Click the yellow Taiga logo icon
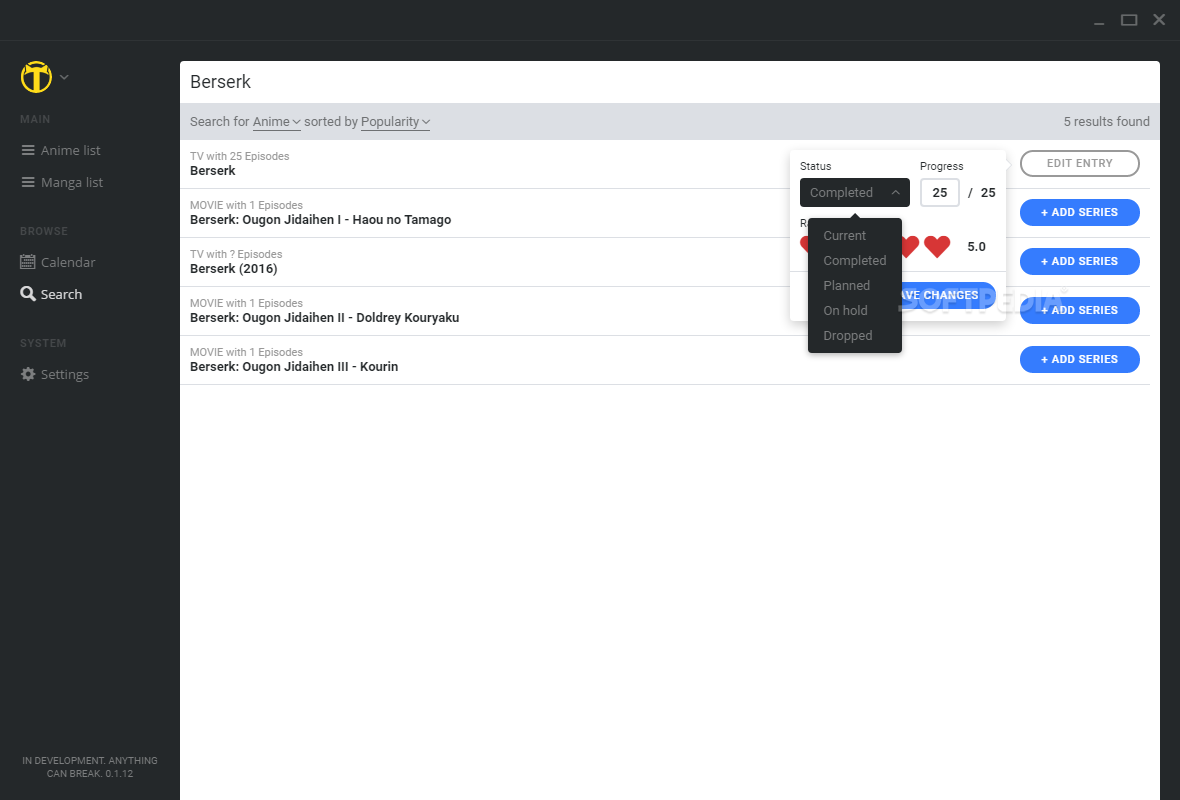 (x=36, y=77)
